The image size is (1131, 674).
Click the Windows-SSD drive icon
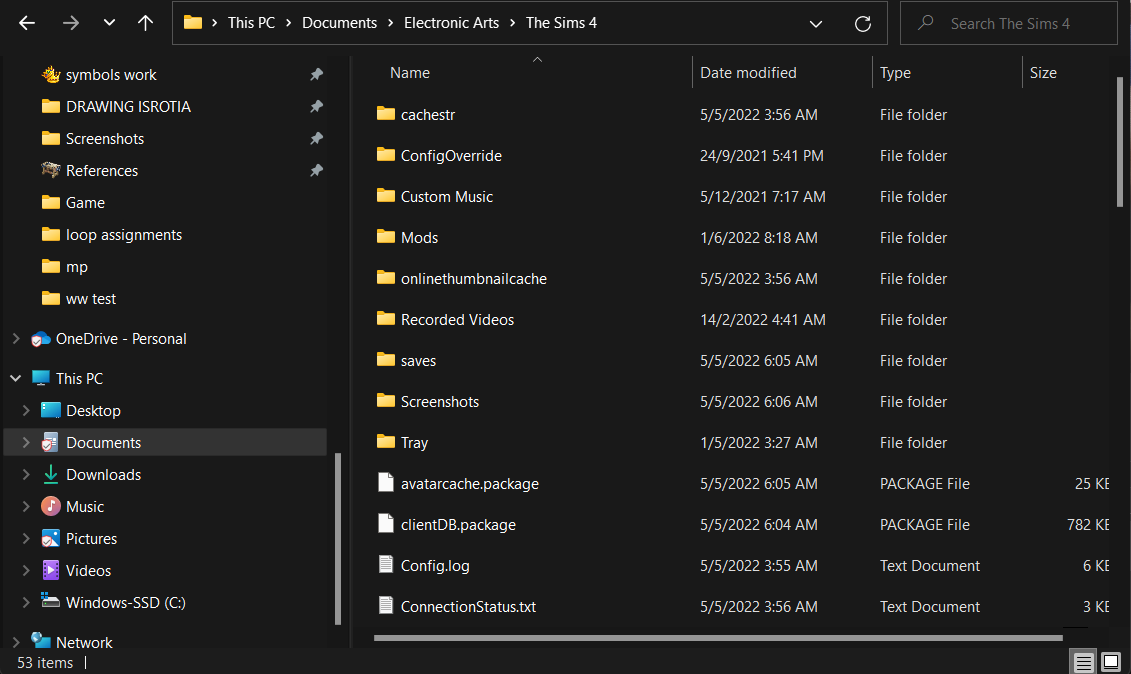(50, 600)
